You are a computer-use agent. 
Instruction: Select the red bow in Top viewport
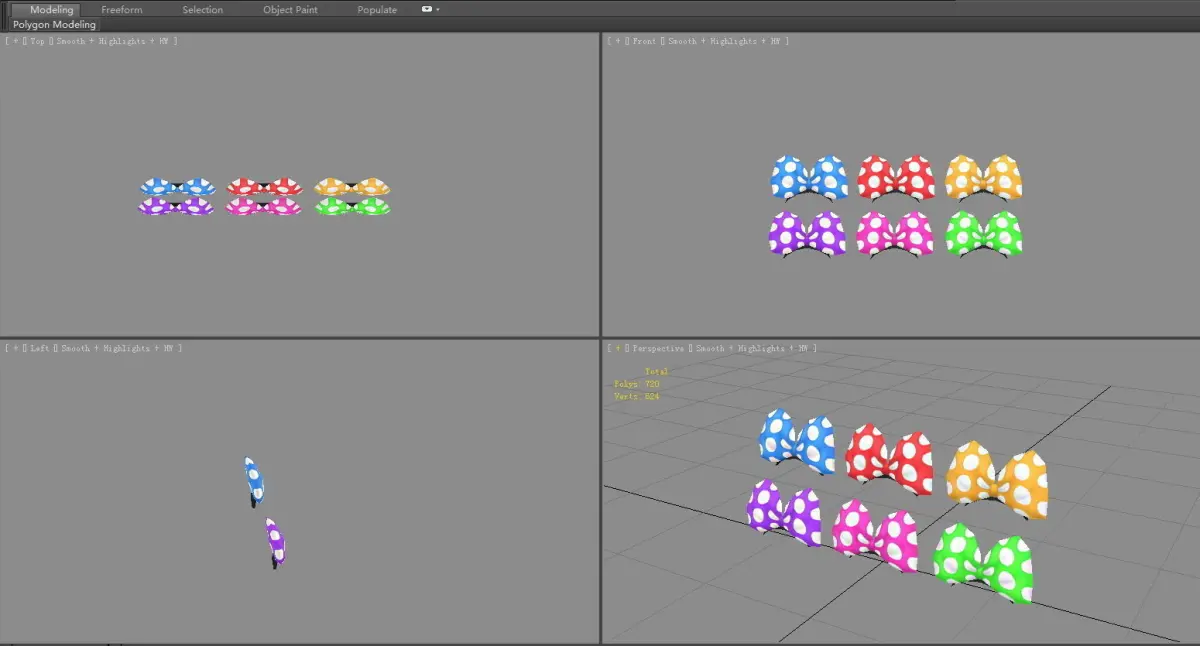pos(264,187)
